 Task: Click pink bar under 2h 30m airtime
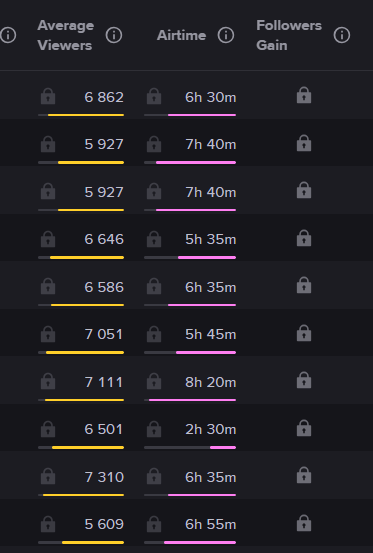[223, 448]
